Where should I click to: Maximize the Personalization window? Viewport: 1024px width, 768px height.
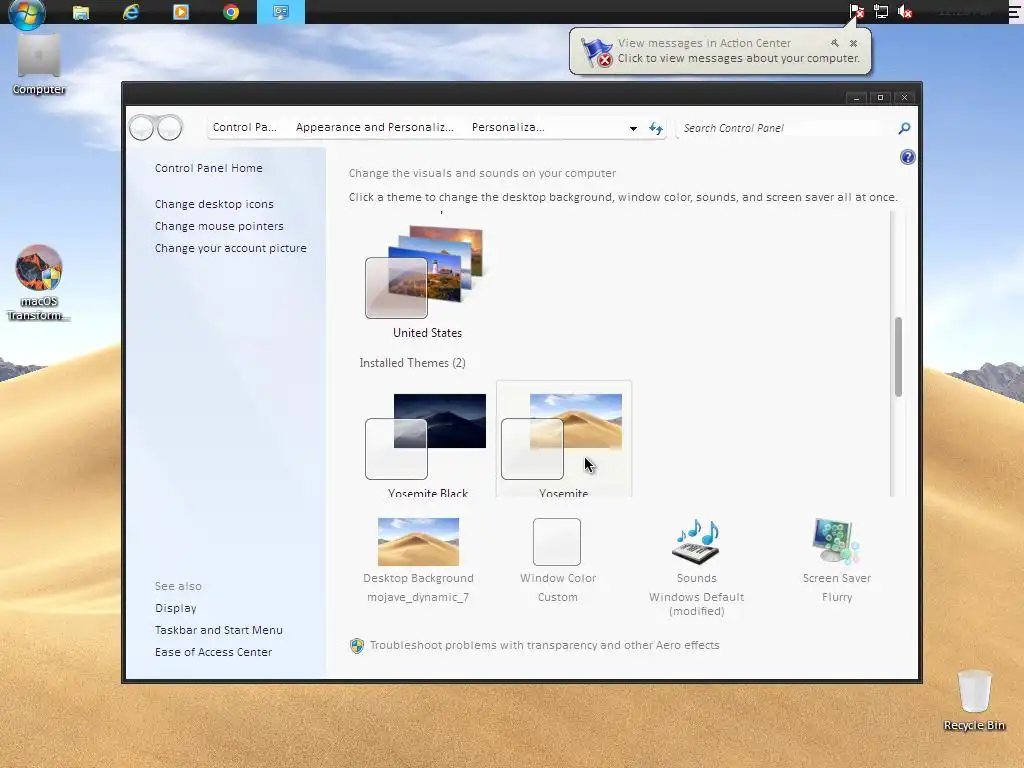point(880,97)
